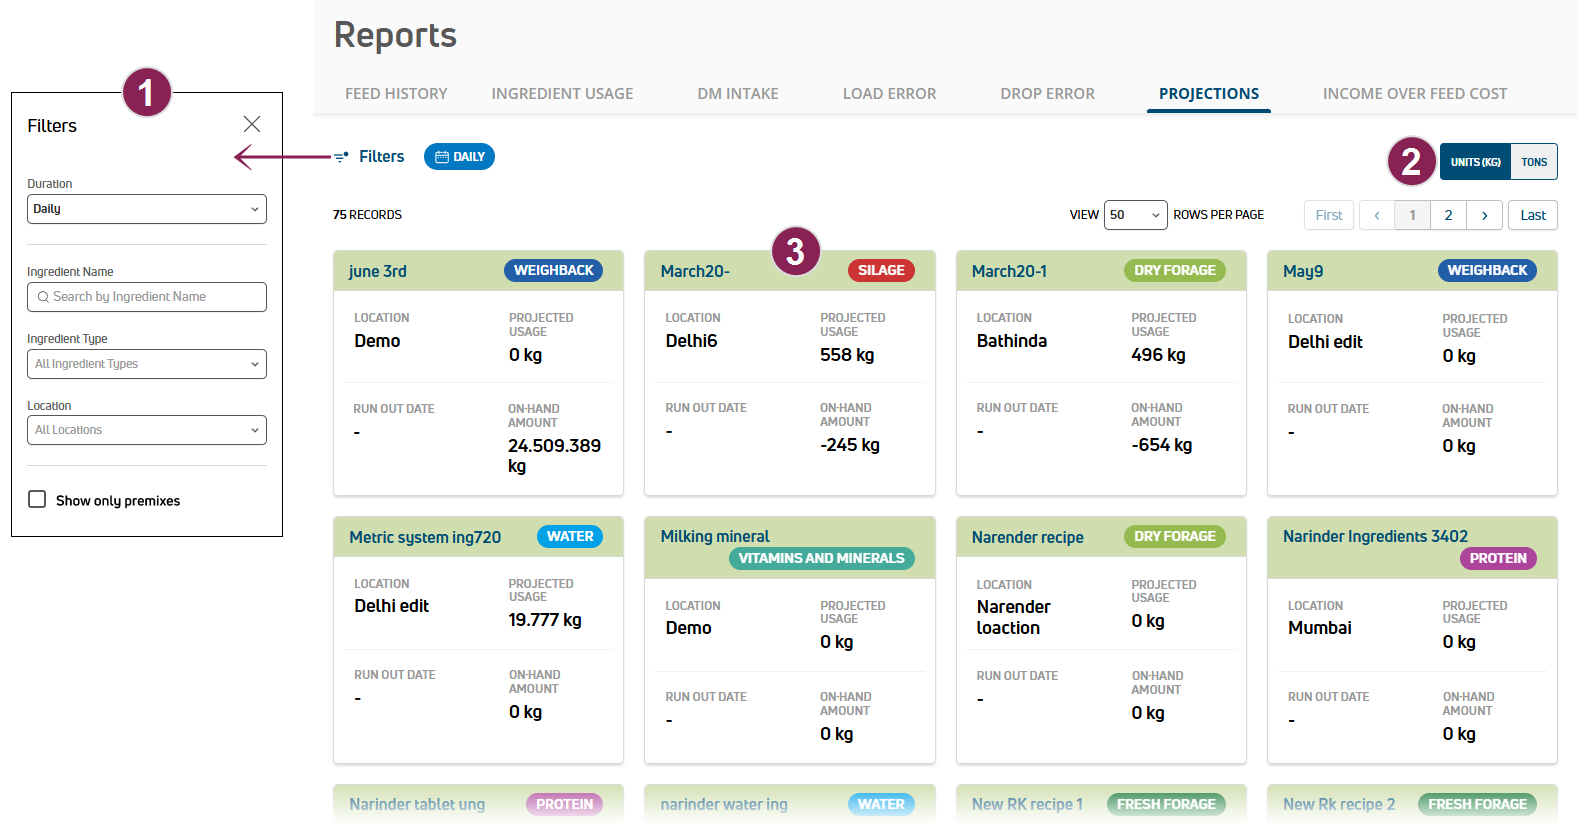Open the Duration dropdown
This screenshot has height=837, width=1590.
(x=147, y=209)
